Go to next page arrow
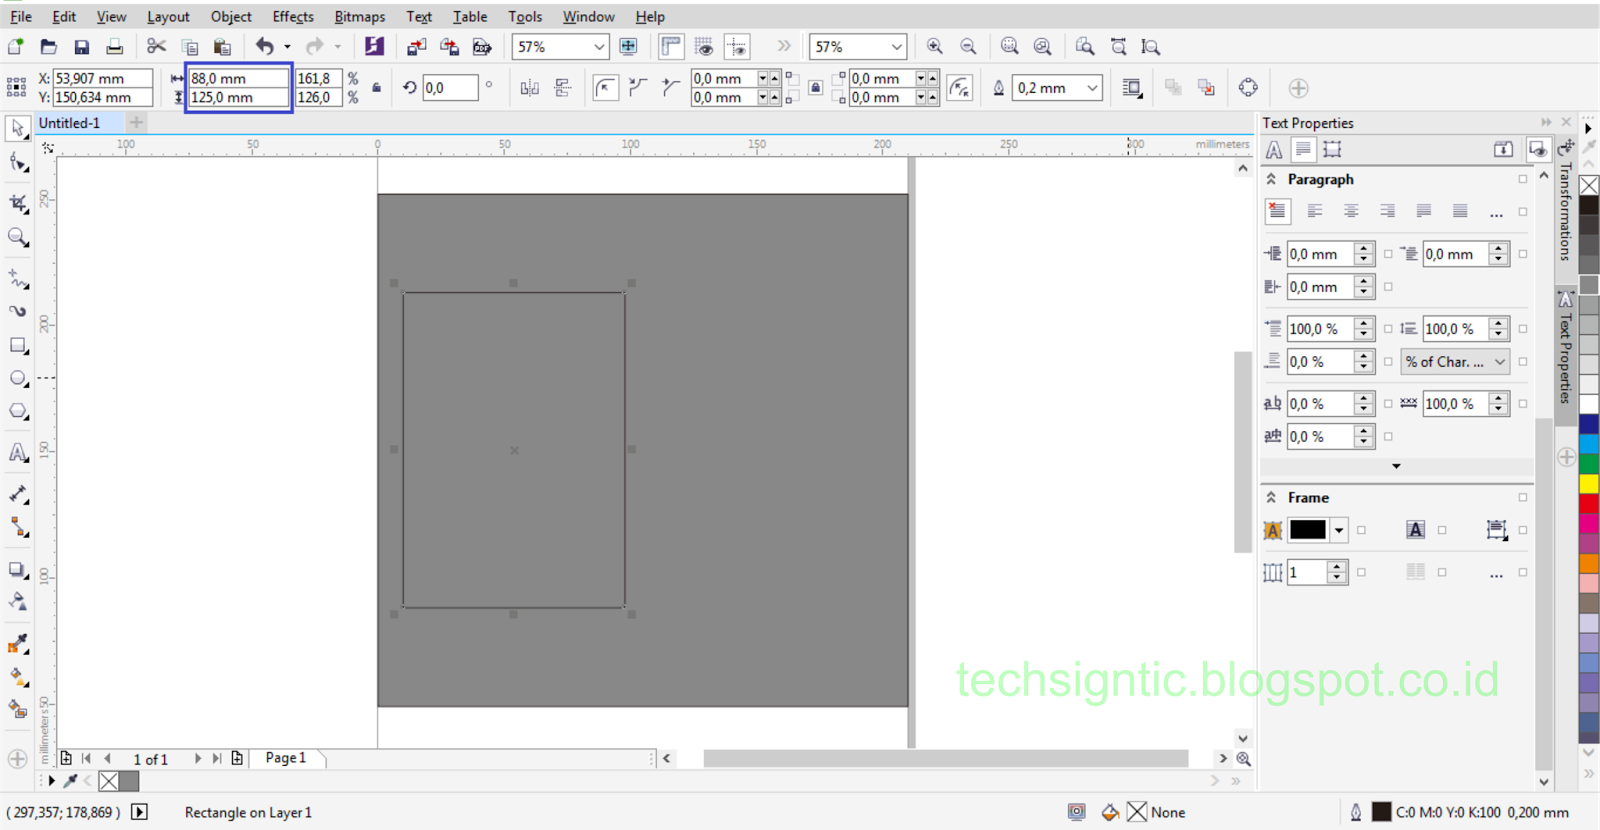Viewport: 1600px width, 830px height. pyautogui.click(x=197, y=759)
